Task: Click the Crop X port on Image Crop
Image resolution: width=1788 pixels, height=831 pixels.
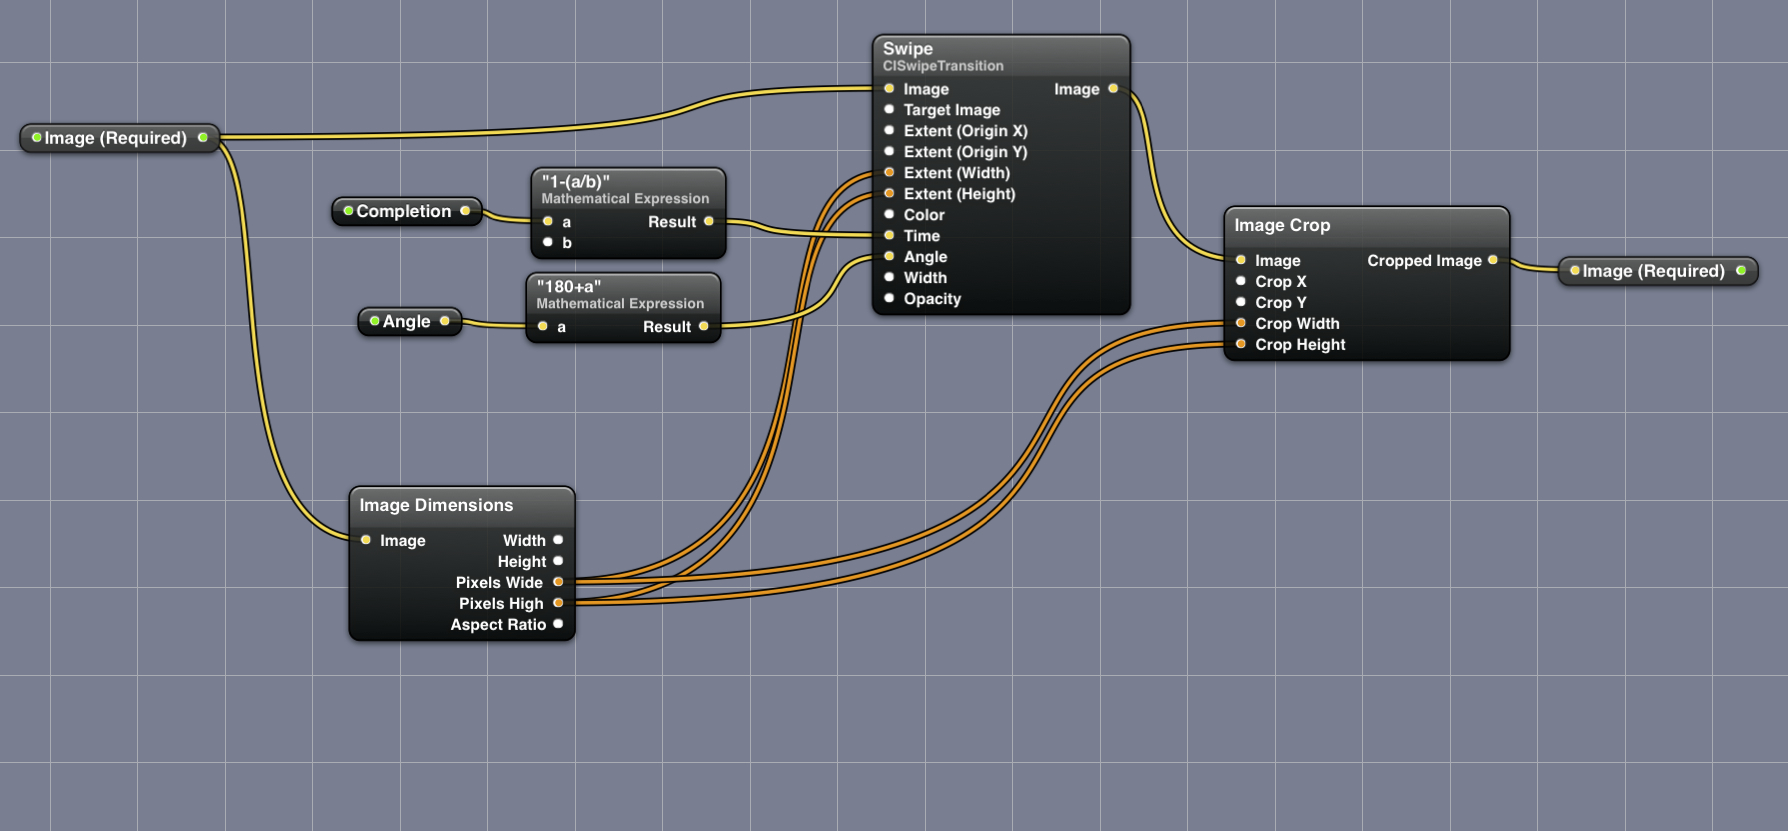Action: [x=1241, y=281]
